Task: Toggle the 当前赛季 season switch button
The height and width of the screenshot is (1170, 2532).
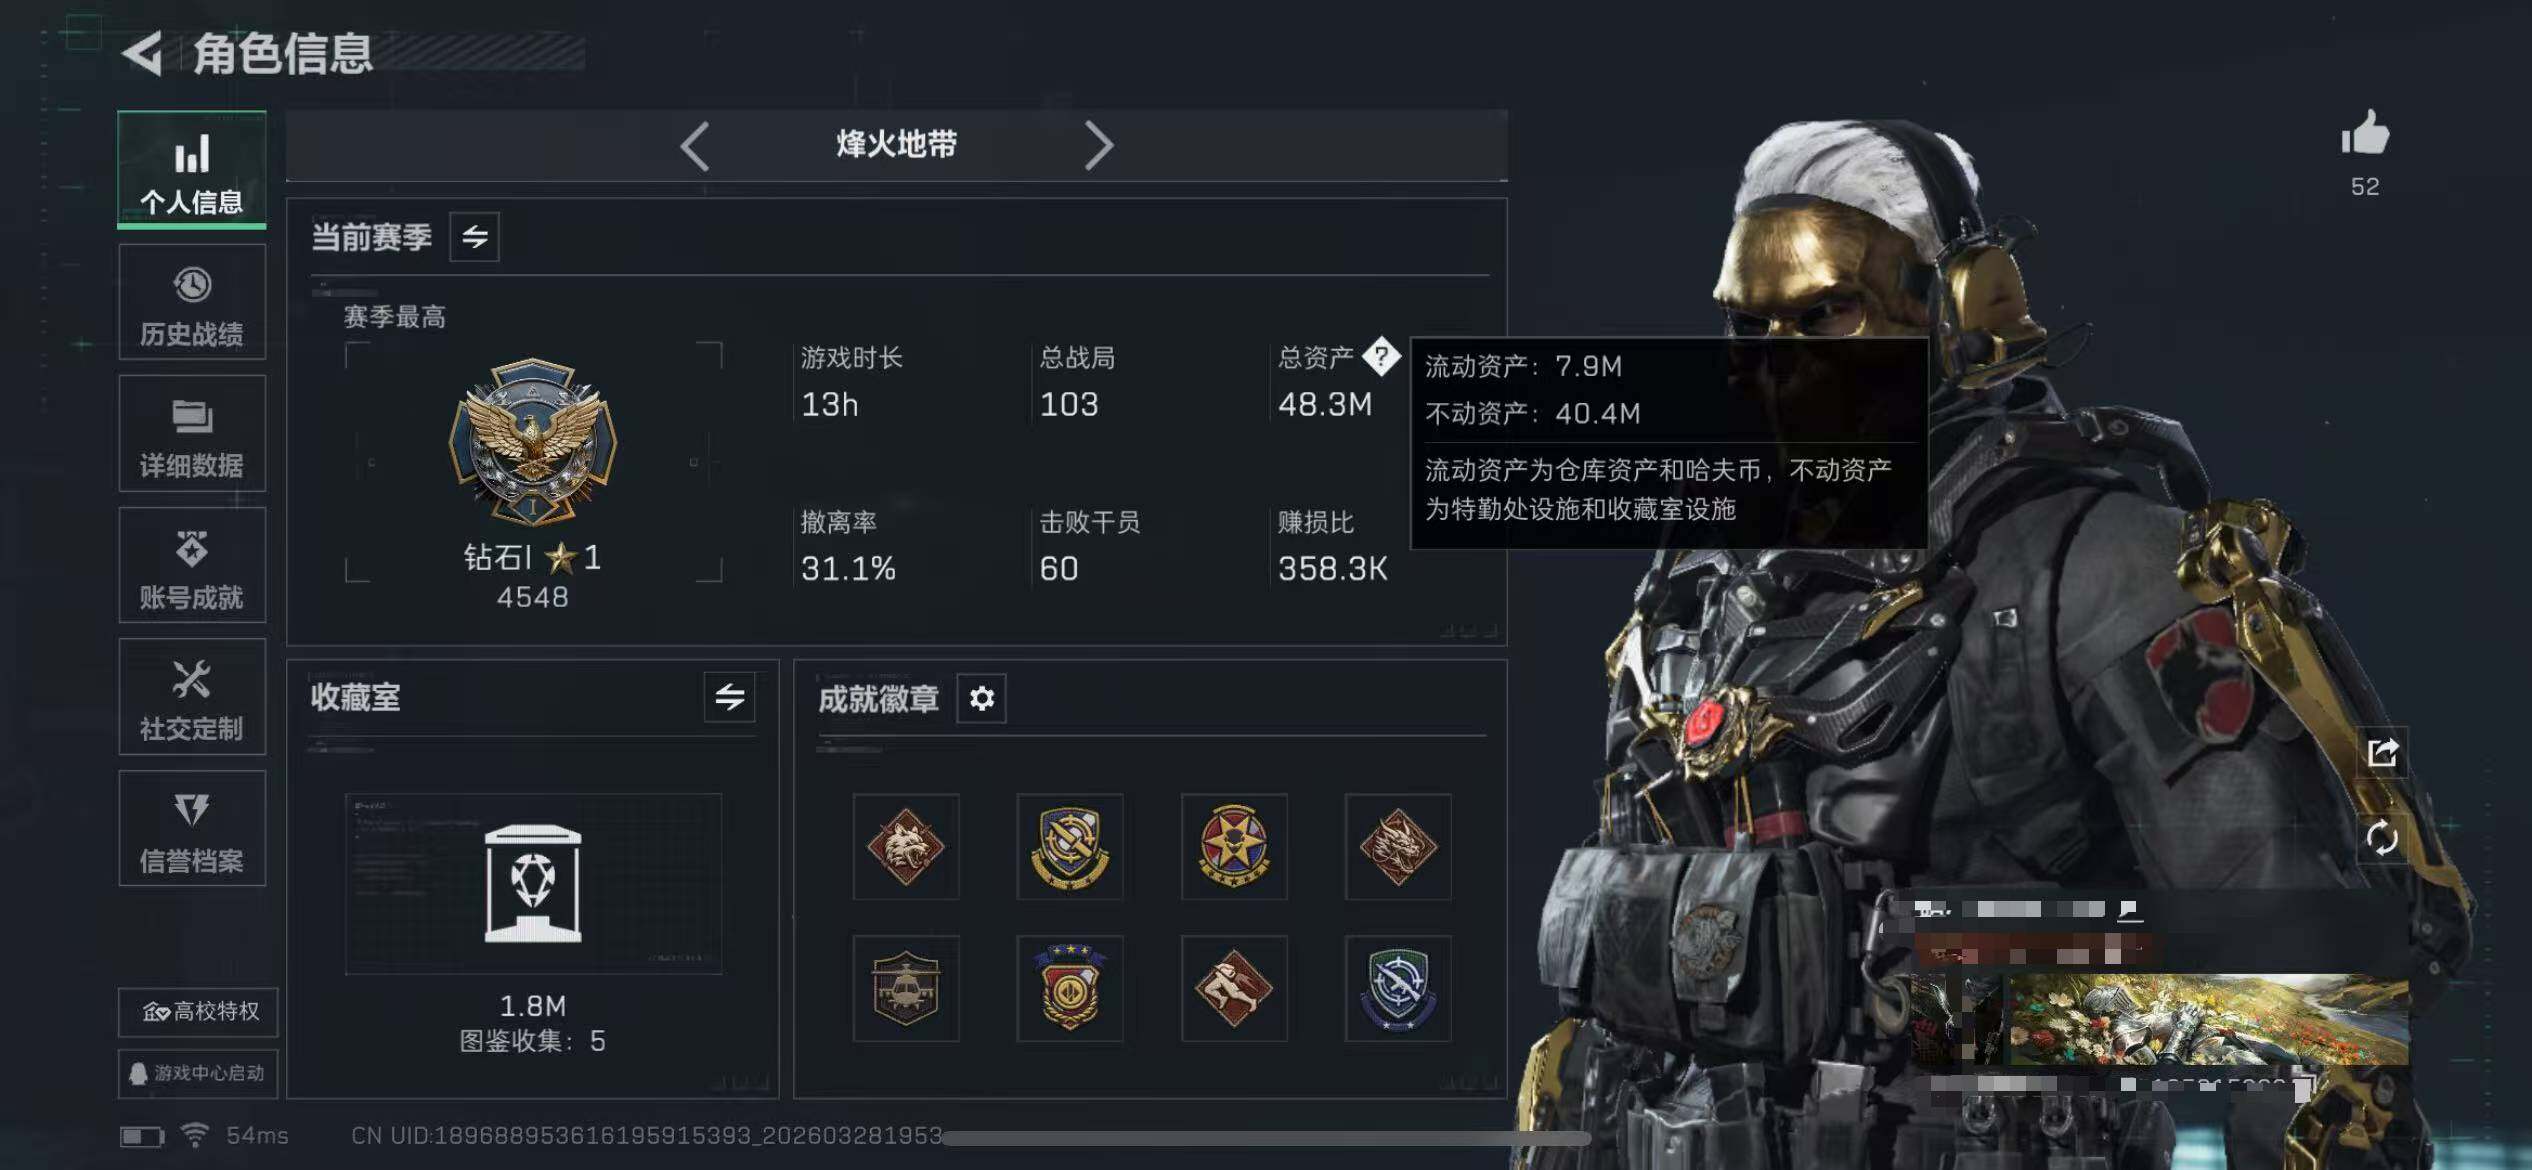Action: [475, 237]
